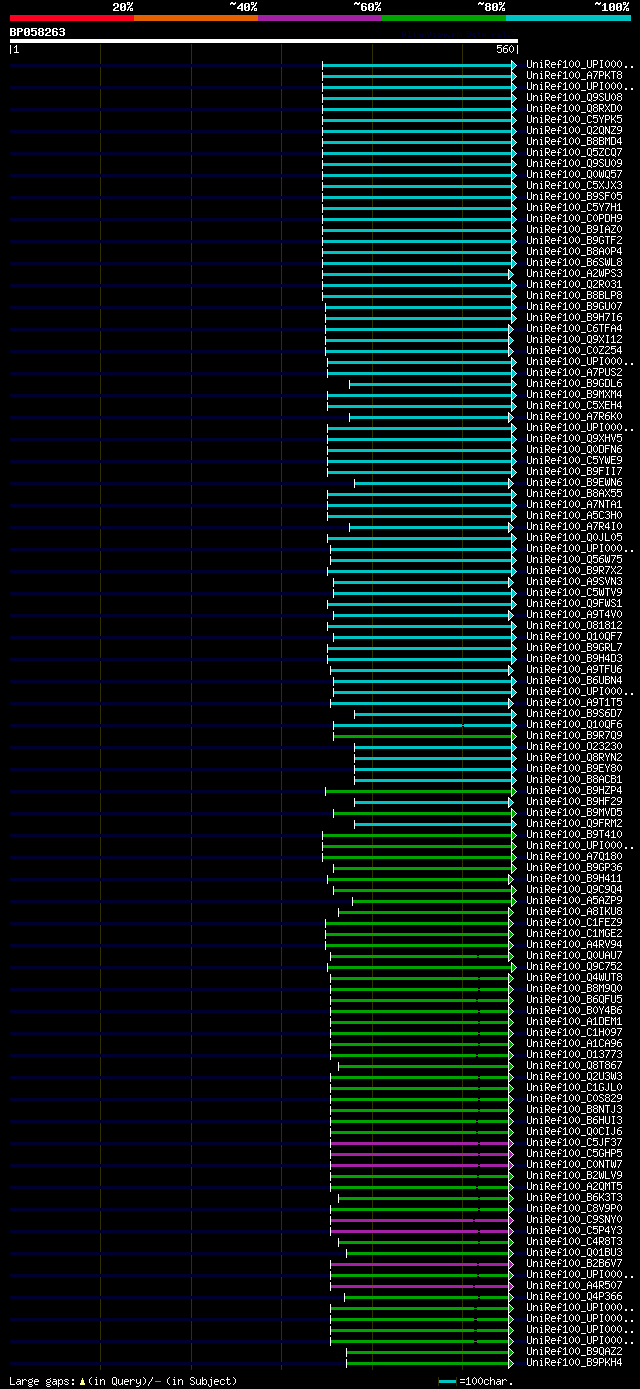Select UniRef100_B9GTF2 label
Screen dimensions: 640x1389
tap(574, 240)
